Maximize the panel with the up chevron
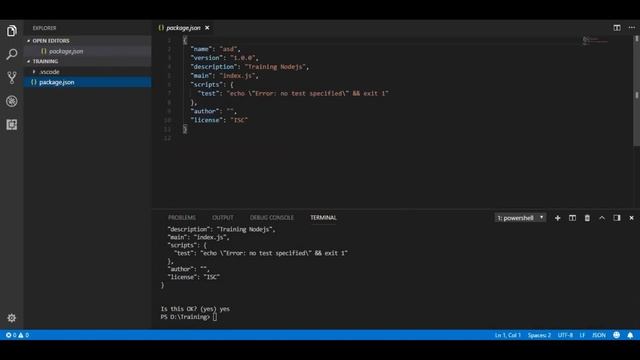The height and width of the screenshot is (360, 640). pos(602,218)
